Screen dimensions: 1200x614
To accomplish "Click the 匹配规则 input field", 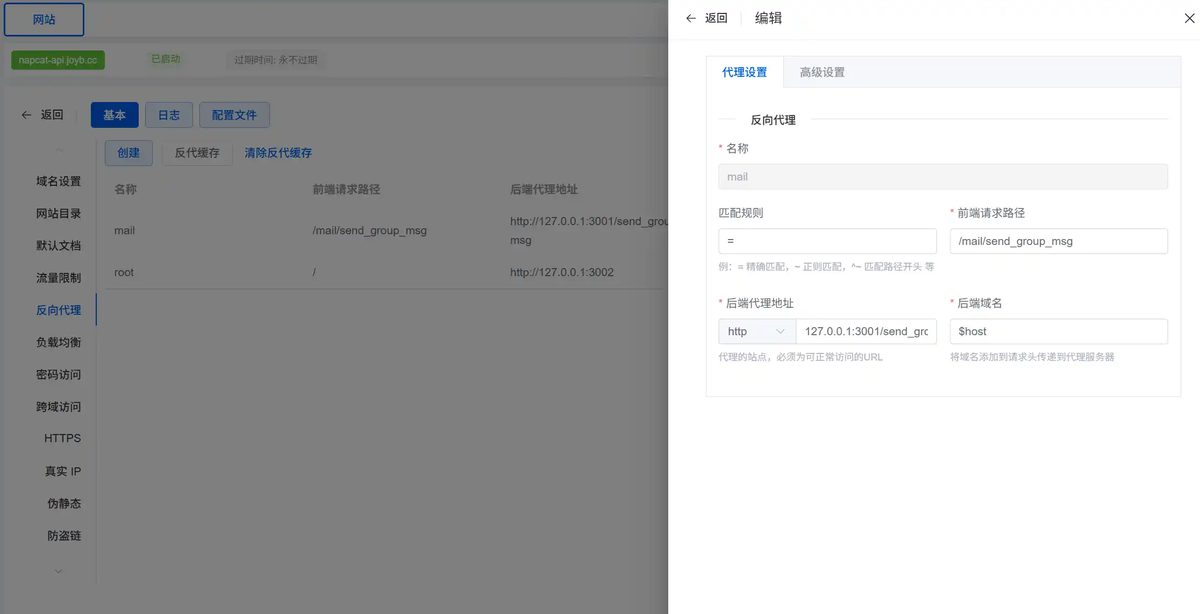I will pyautogui.click(x=827, y=241).
